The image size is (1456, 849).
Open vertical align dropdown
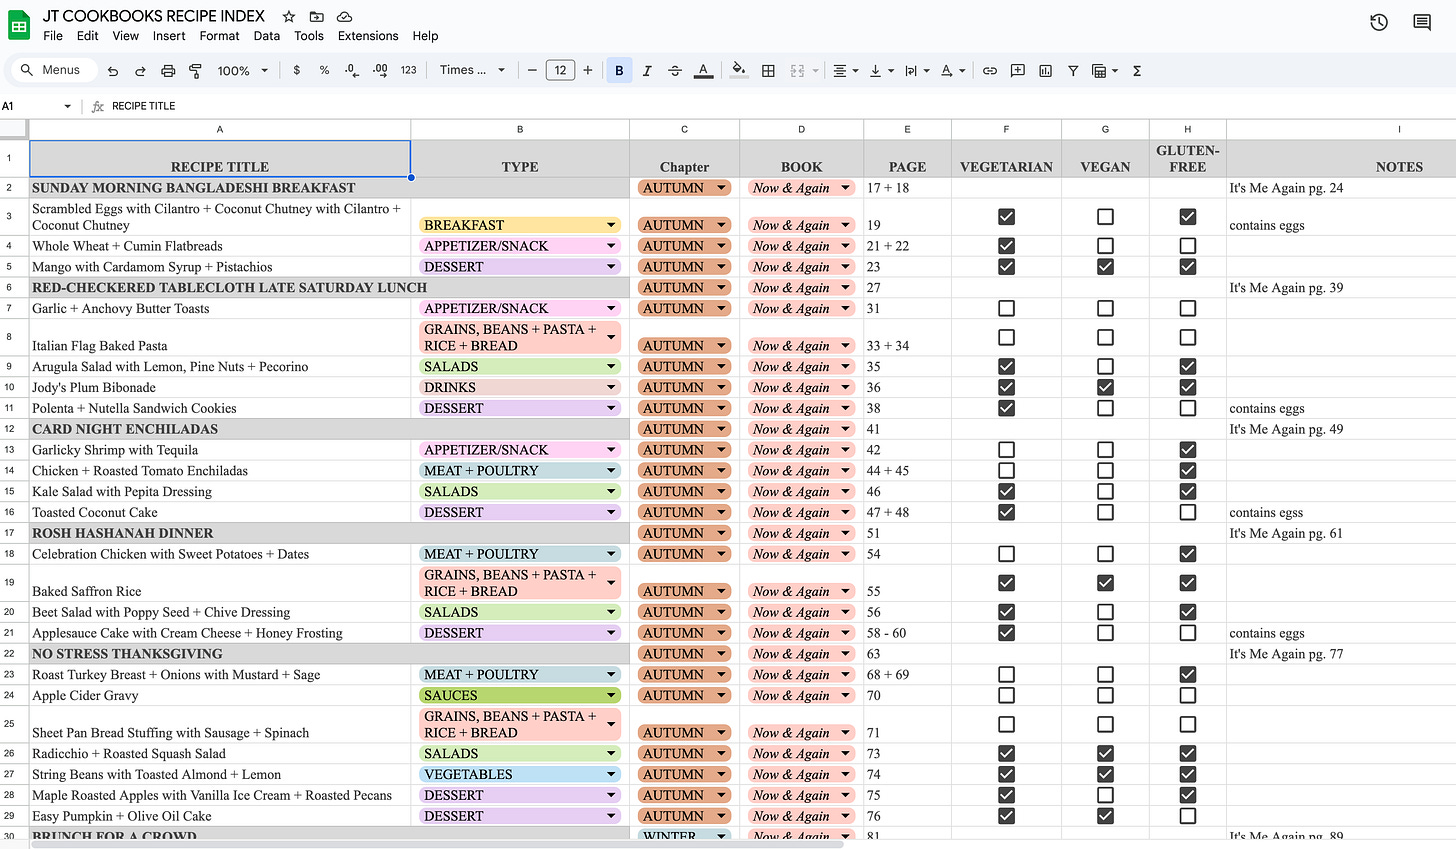[880, 71]
